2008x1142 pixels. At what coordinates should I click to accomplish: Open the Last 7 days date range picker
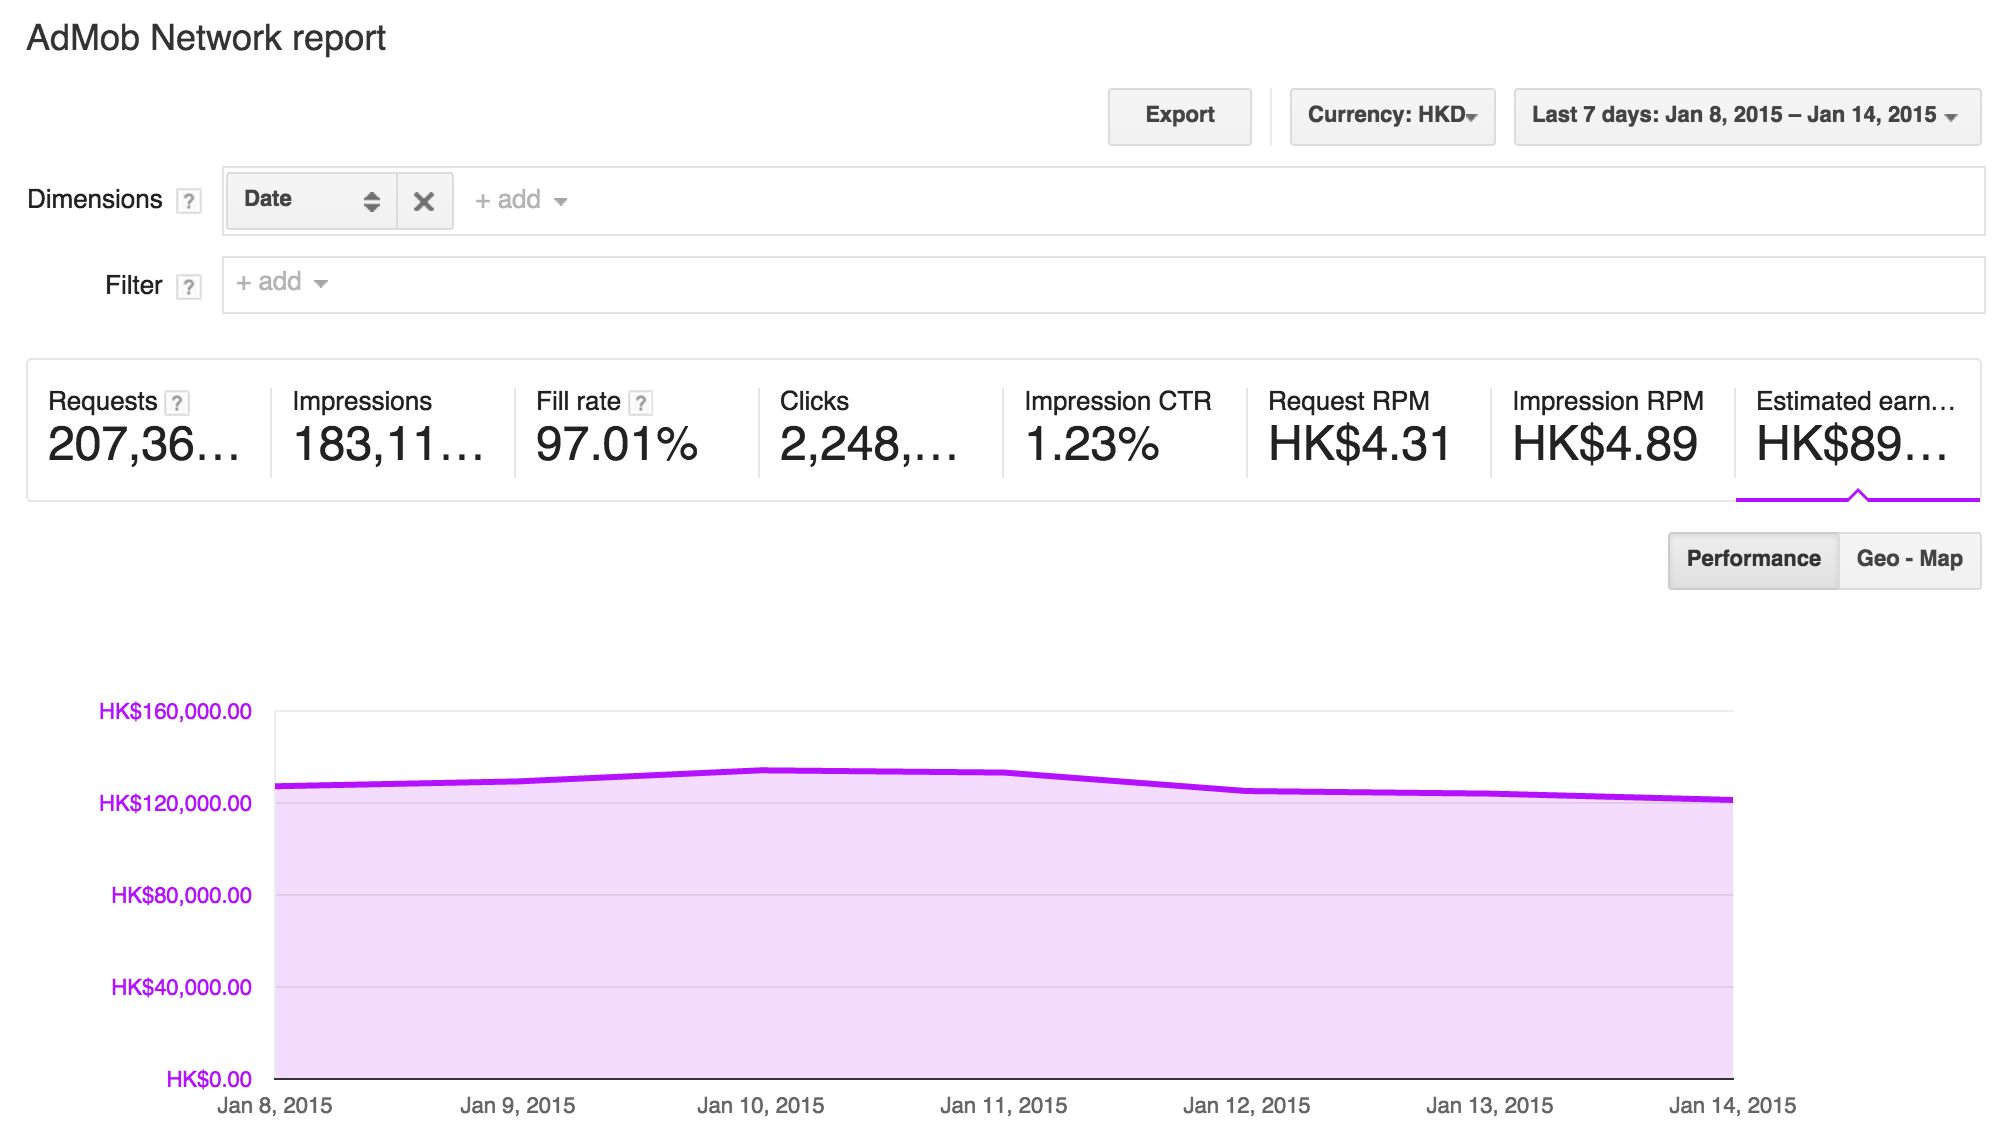[1745, 116]
